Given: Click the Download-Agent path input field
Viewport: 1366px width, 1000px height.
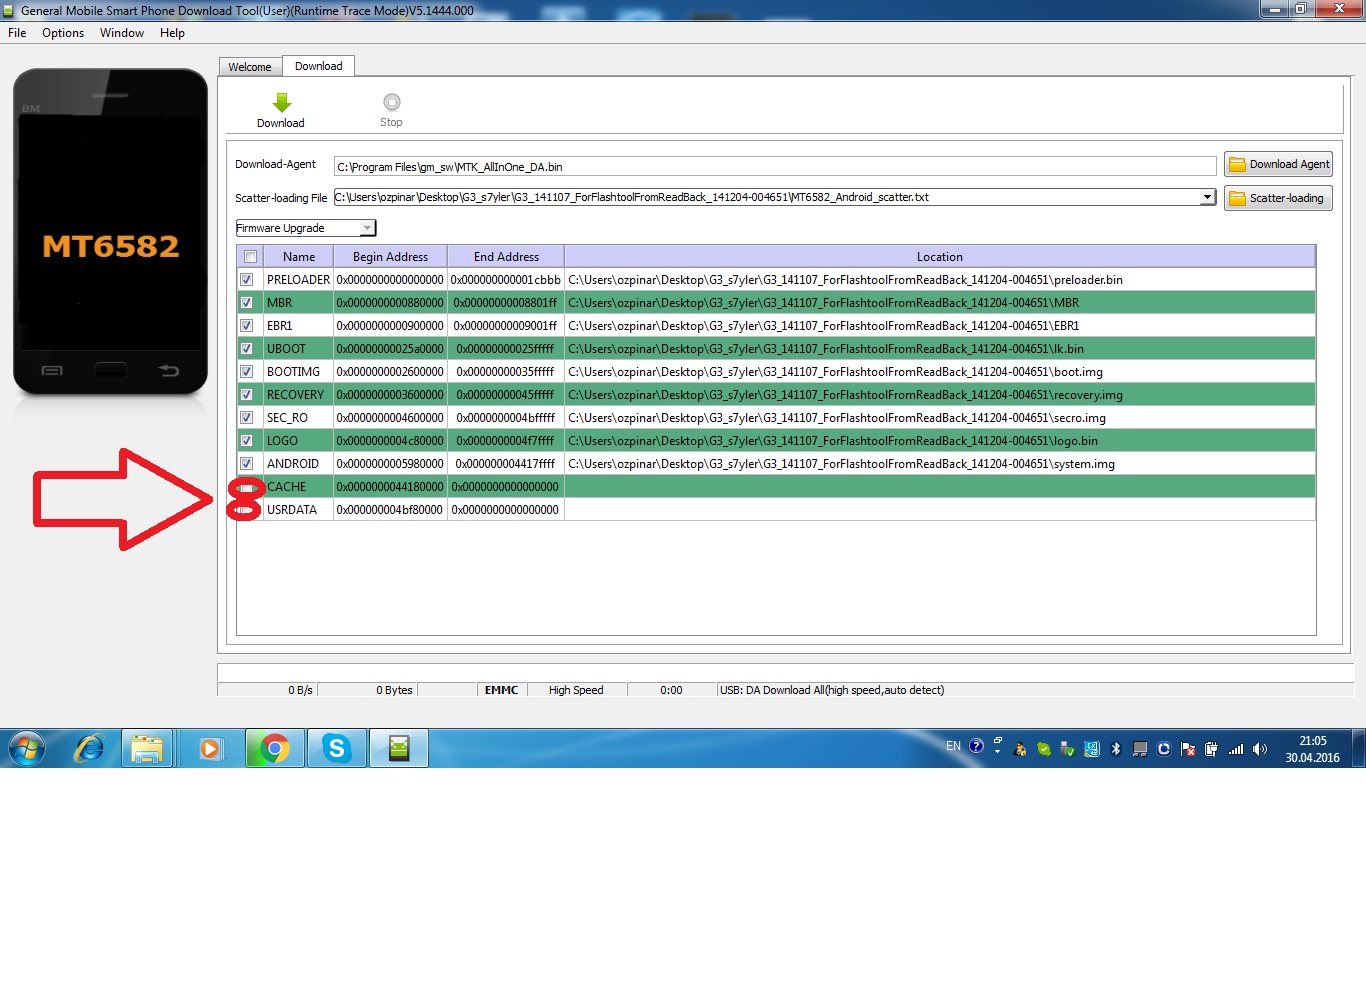Looking at the screenshot, I should coord(775,167).
